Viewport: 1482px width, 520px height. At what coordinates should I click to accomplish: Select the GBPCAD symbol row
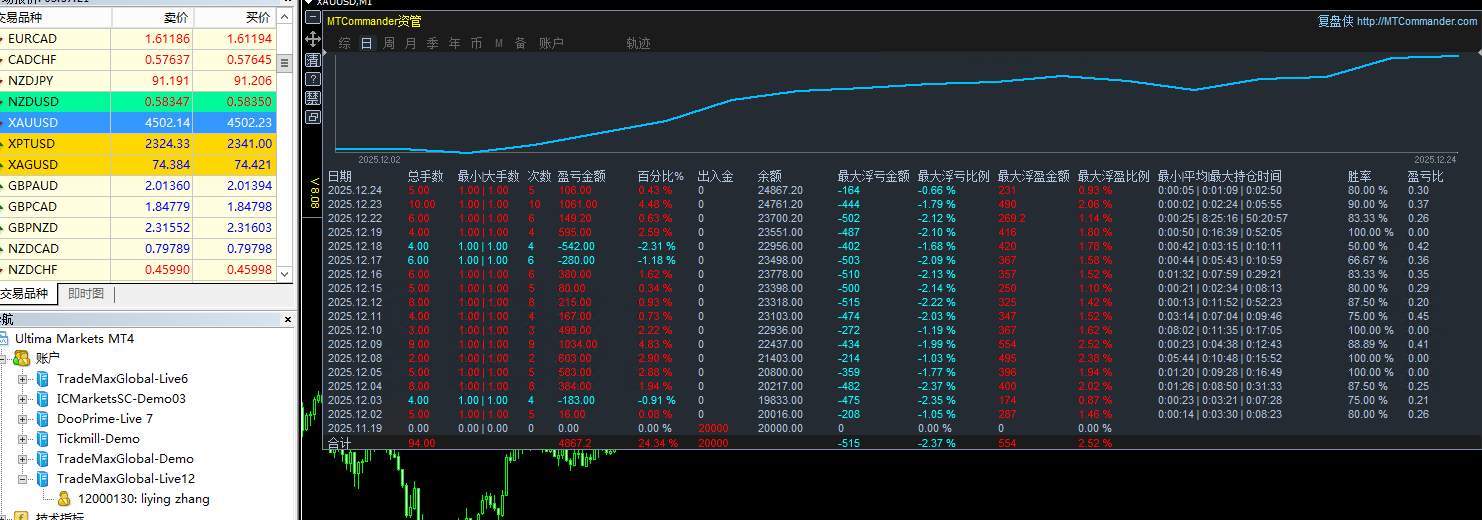pyautogui.click(x=138, y=207)
